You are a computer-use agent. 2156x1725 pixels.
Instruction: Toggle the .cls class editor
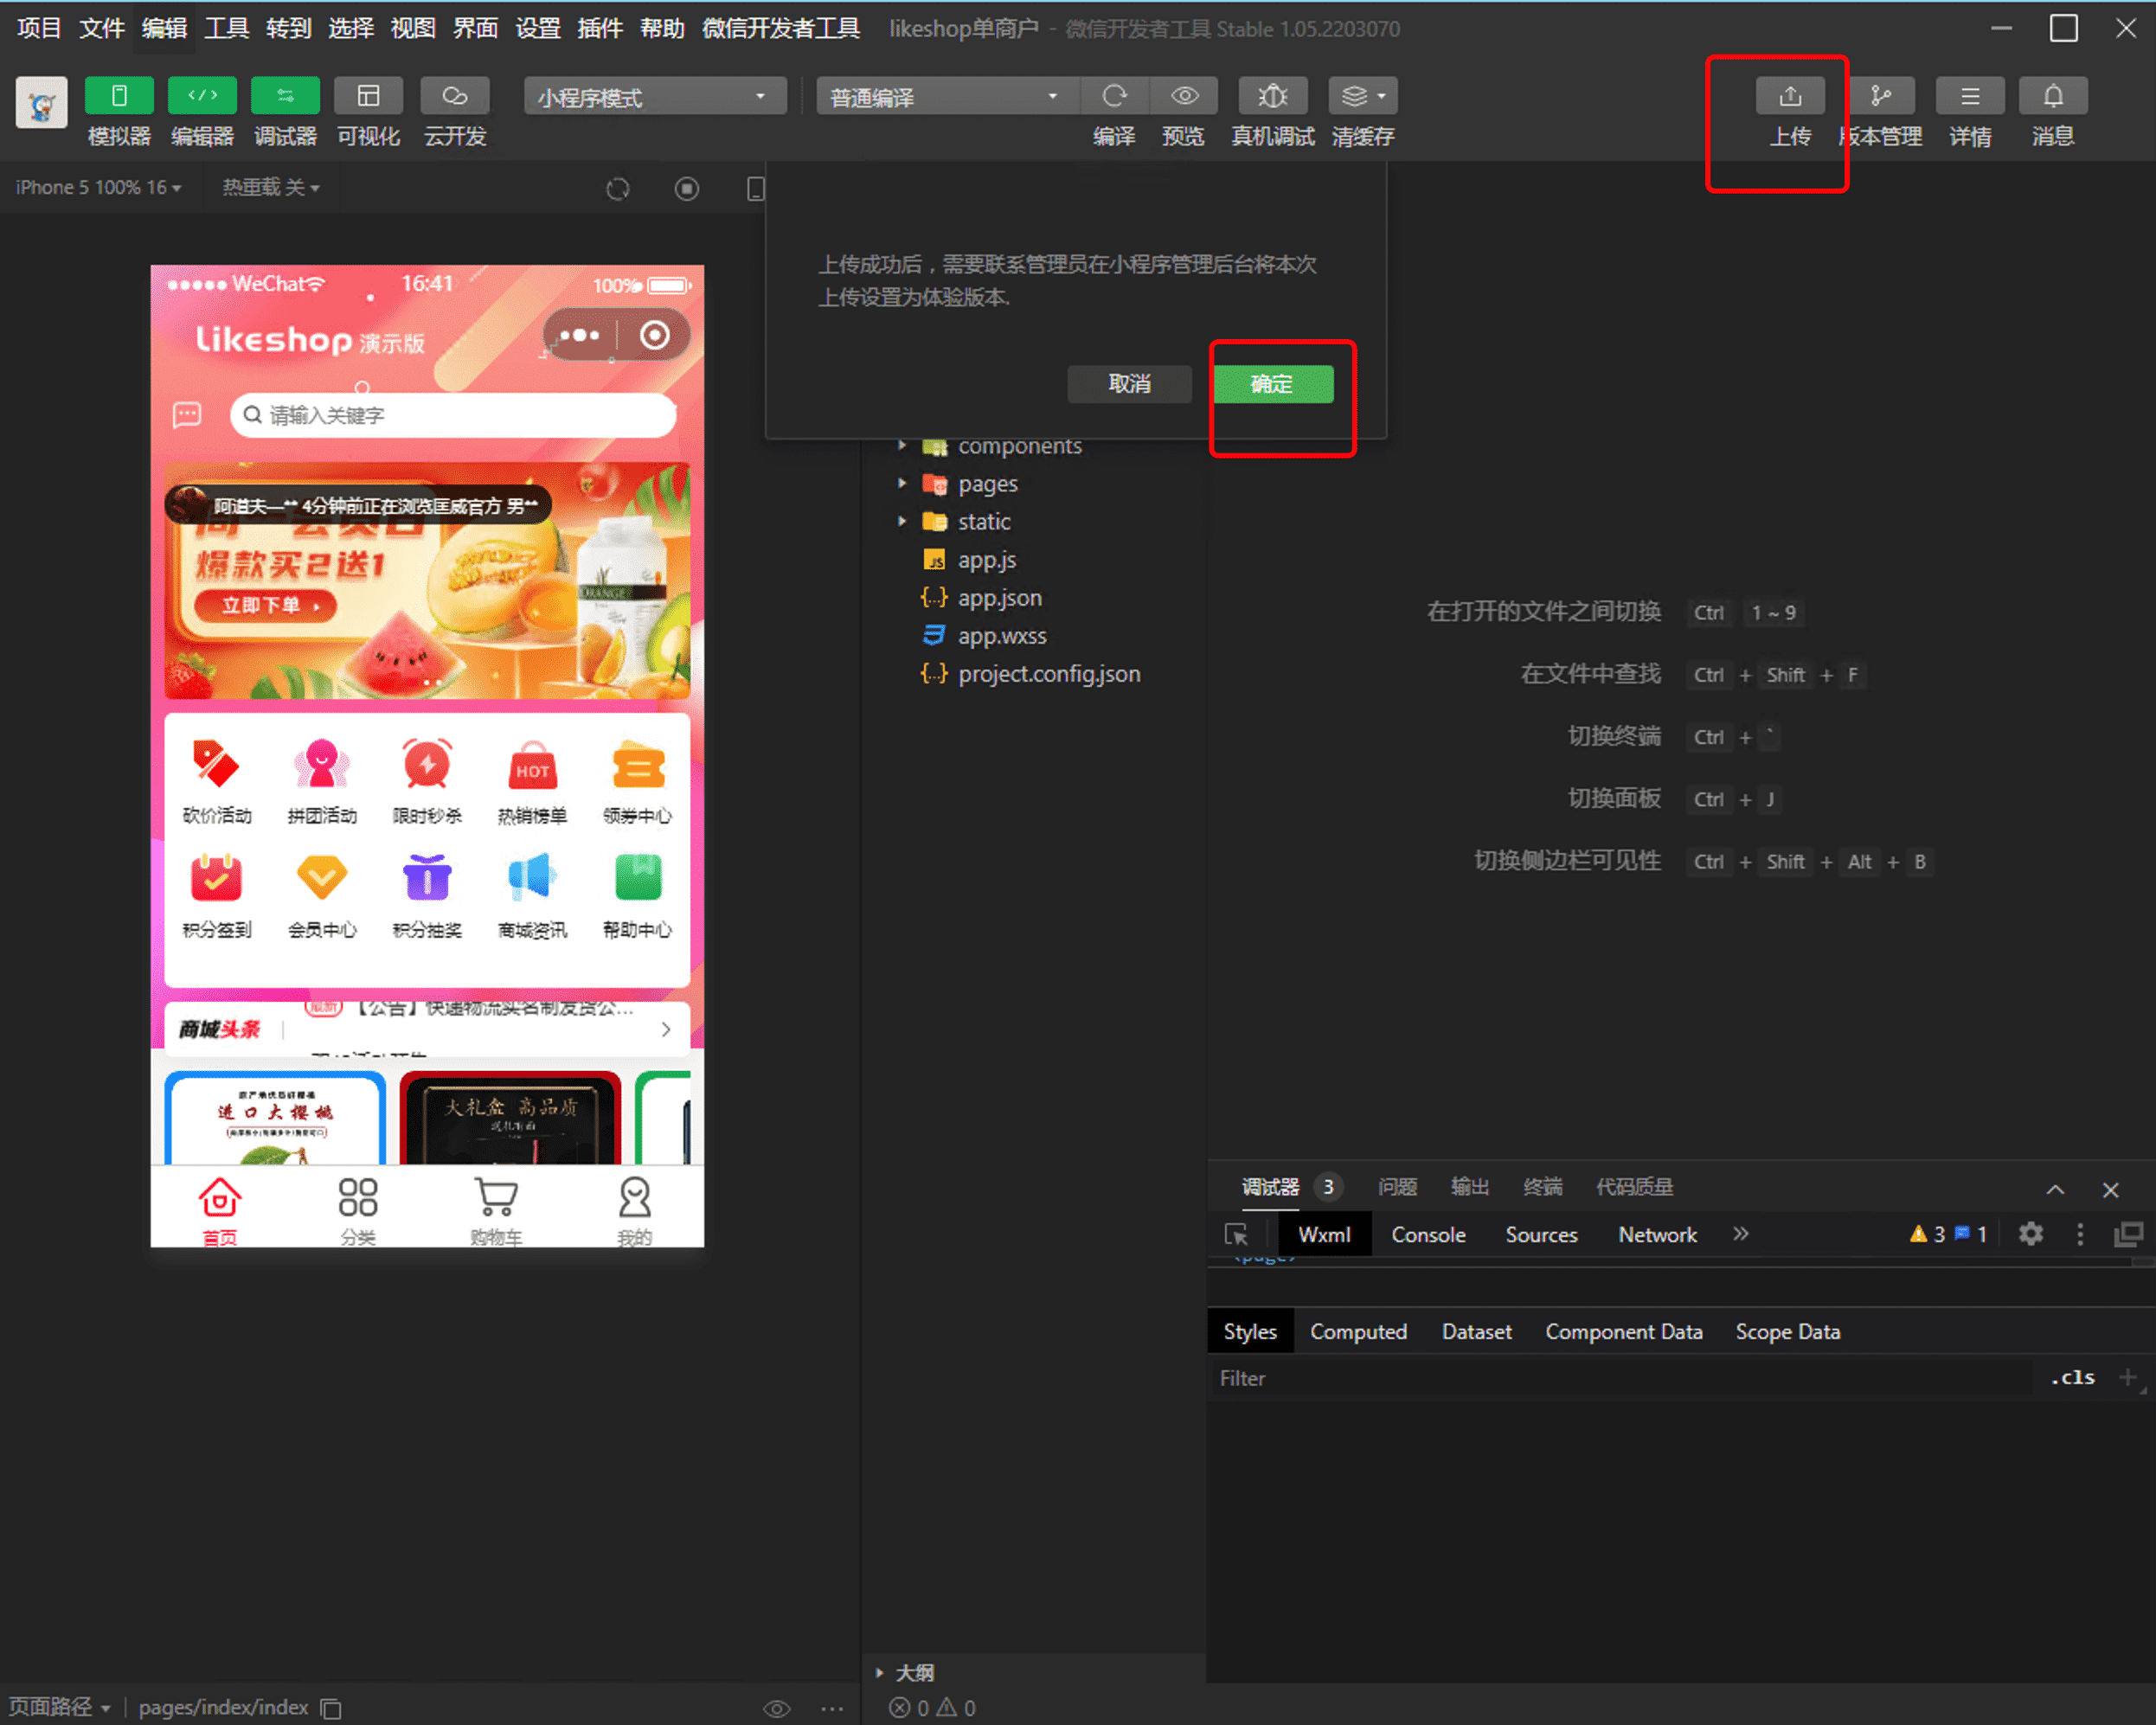coord(2072,1378)
